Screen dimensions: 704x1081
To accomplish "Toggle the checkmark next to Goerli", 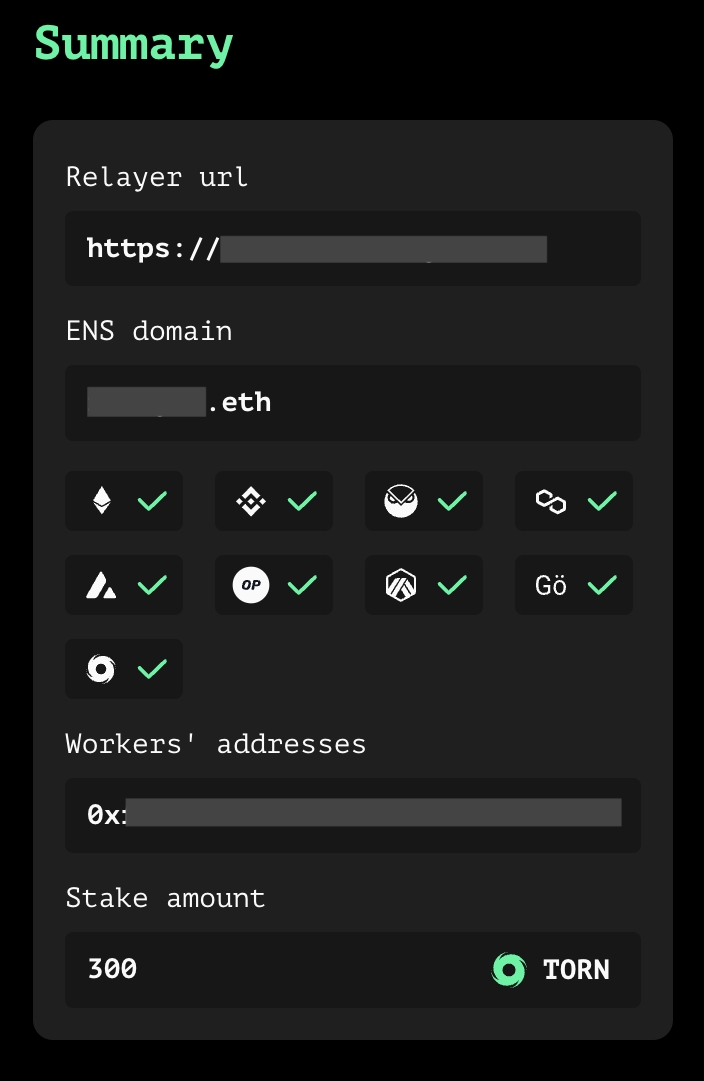I will (x=602, y=585).
